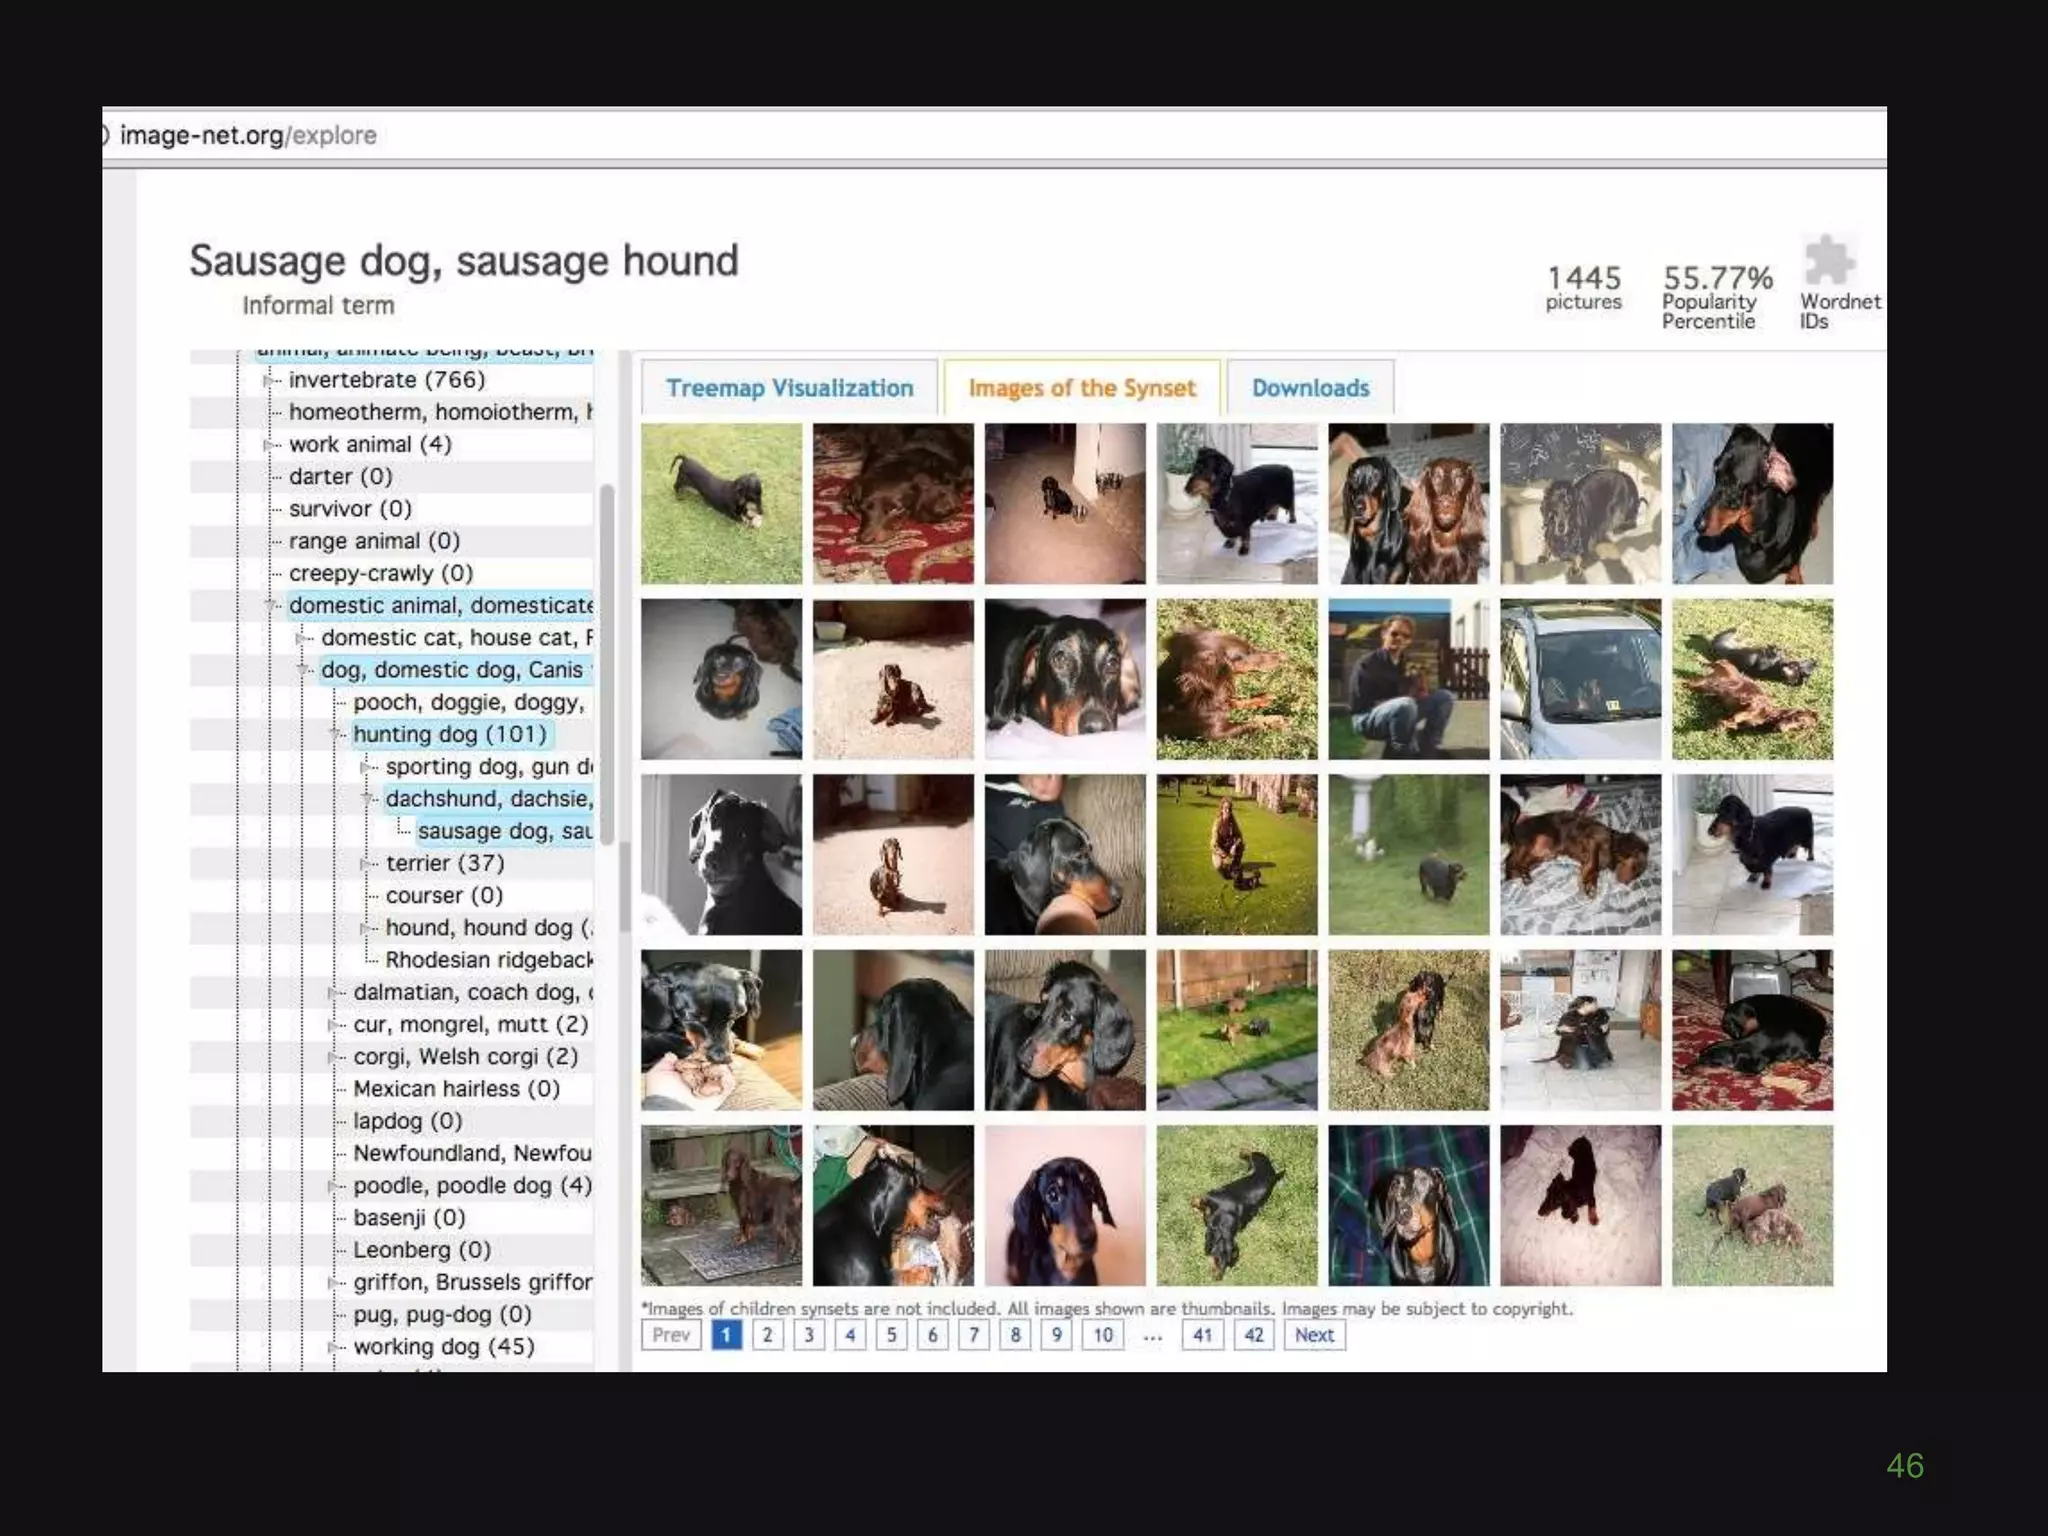Image resolution: width=2048 pixels, height=1536 pixels.
Task: Select Mexican hairless (0) tree item
Action: 456,1089
